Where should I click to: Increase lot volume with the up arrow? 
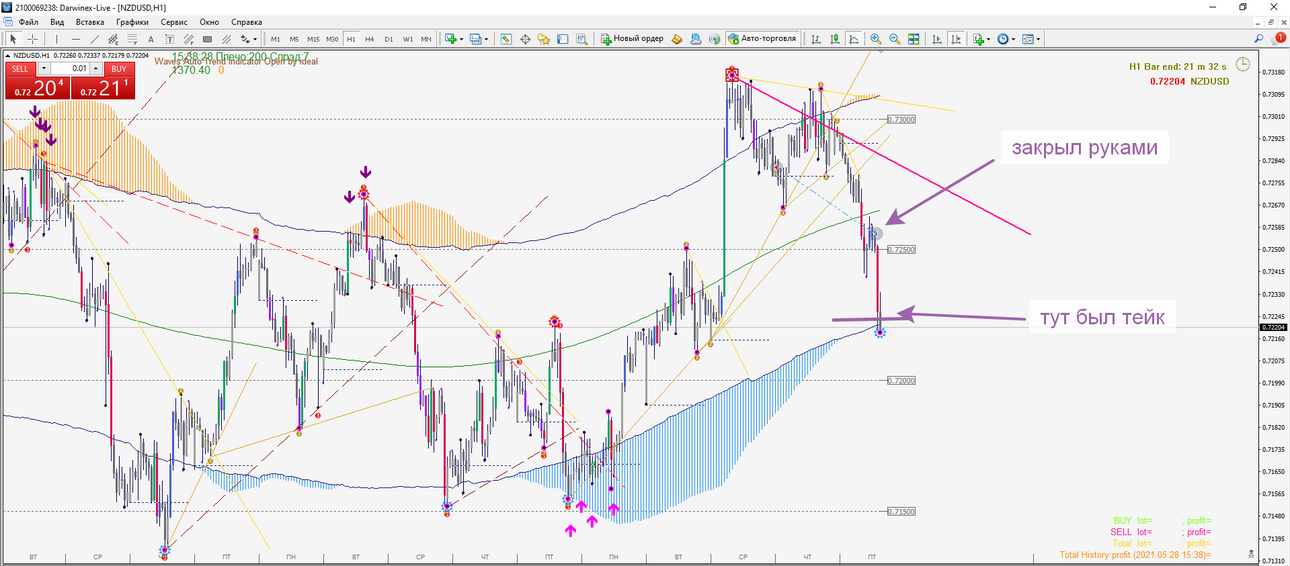[96, 69]
